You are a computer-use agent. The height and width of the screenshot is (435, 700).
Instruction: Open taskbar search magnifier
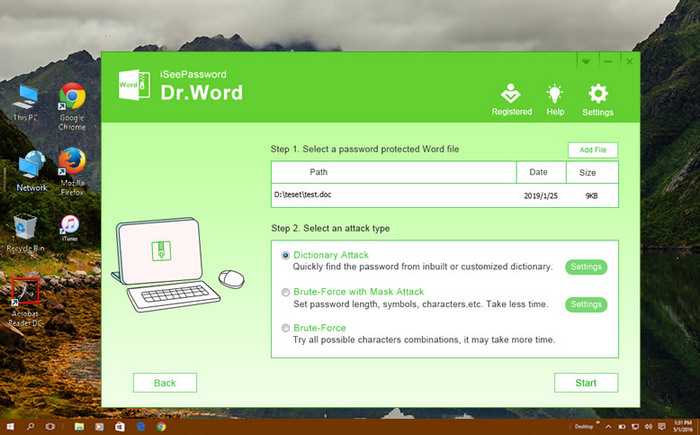[30, 427]
